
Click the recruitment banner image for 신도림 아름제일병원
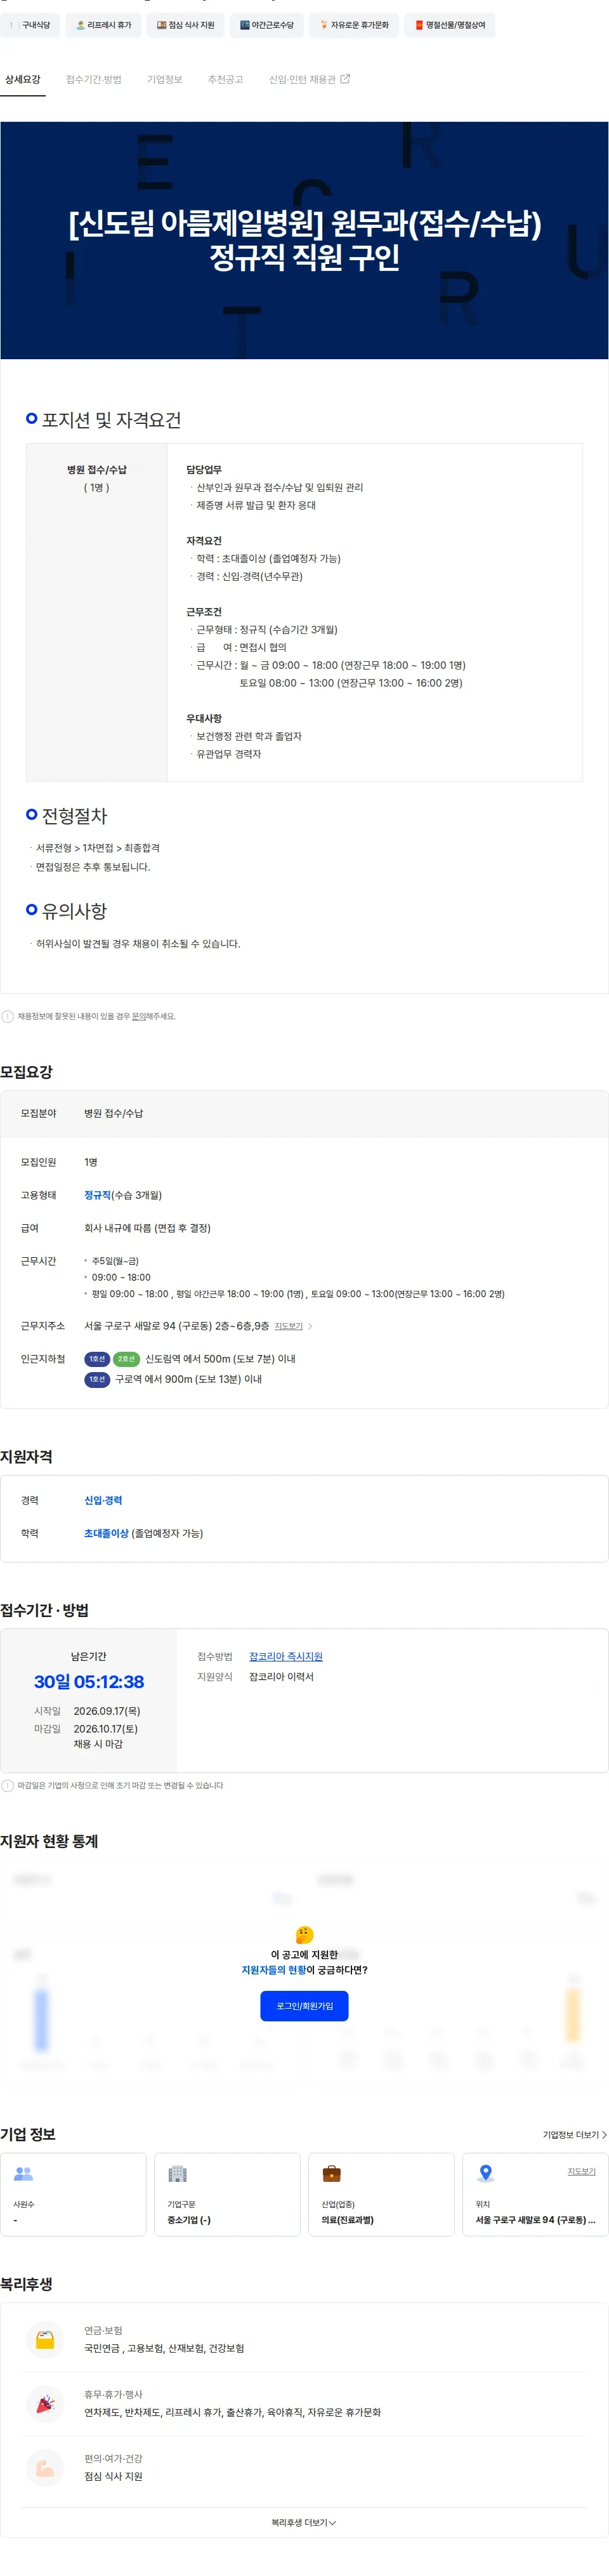tap(304, 240)
